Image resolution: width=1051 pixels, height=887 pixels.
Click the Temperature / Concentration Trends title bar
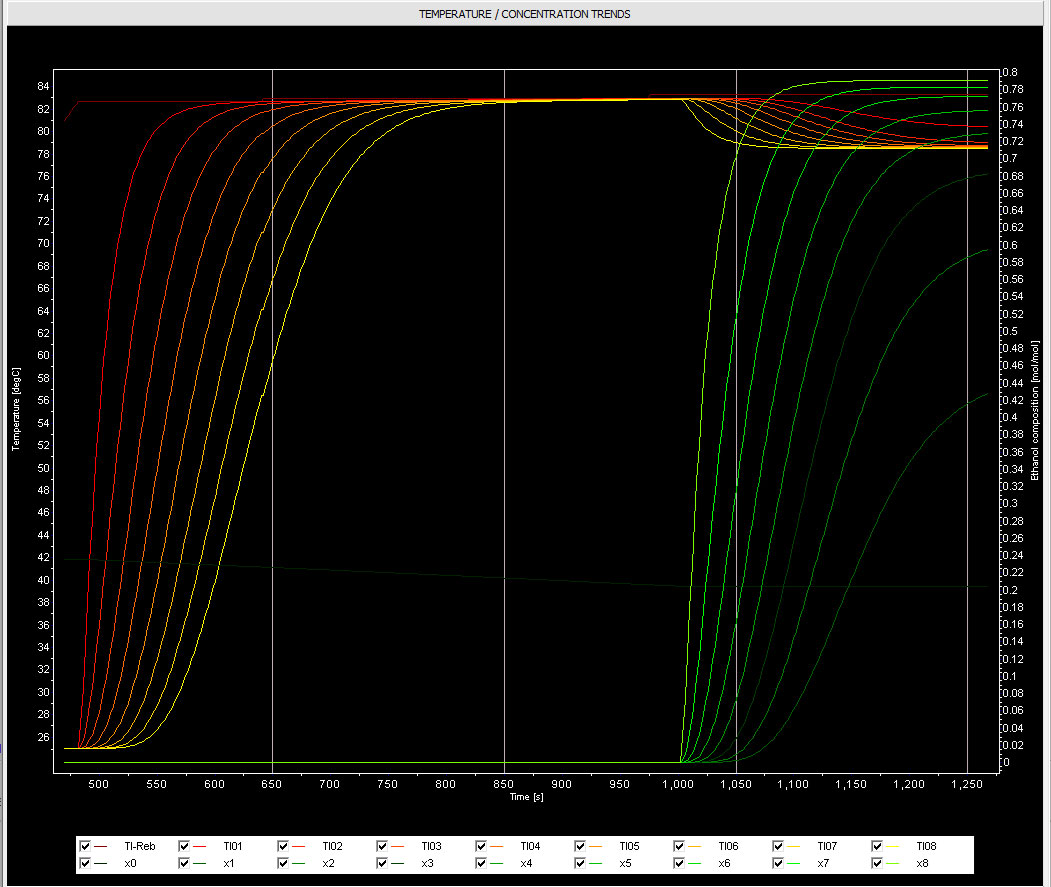tap(525, 14)
